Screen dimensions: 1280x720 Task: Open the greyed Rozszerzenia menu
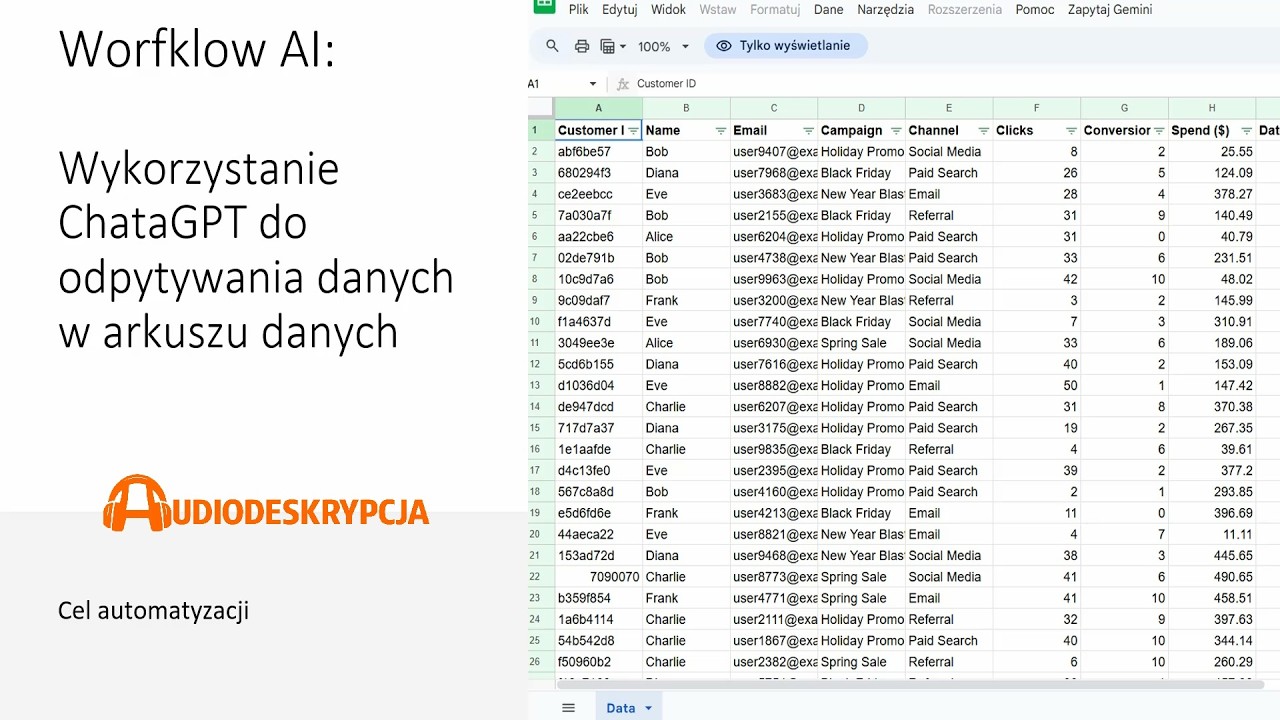click(965, 9)
